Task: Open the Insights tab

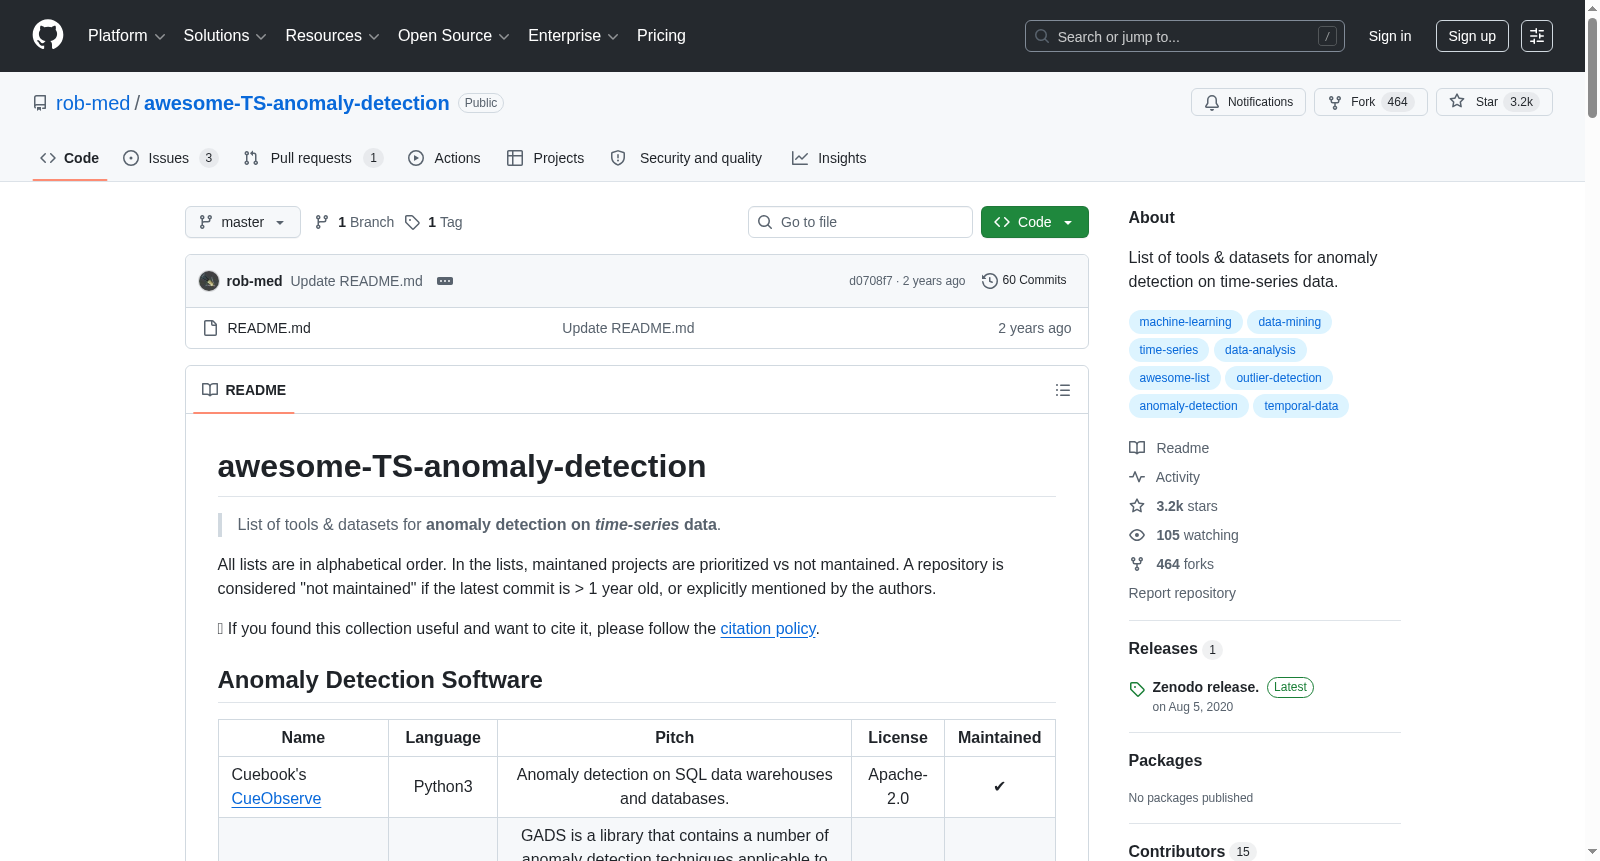Action: [x=829, y=158]
